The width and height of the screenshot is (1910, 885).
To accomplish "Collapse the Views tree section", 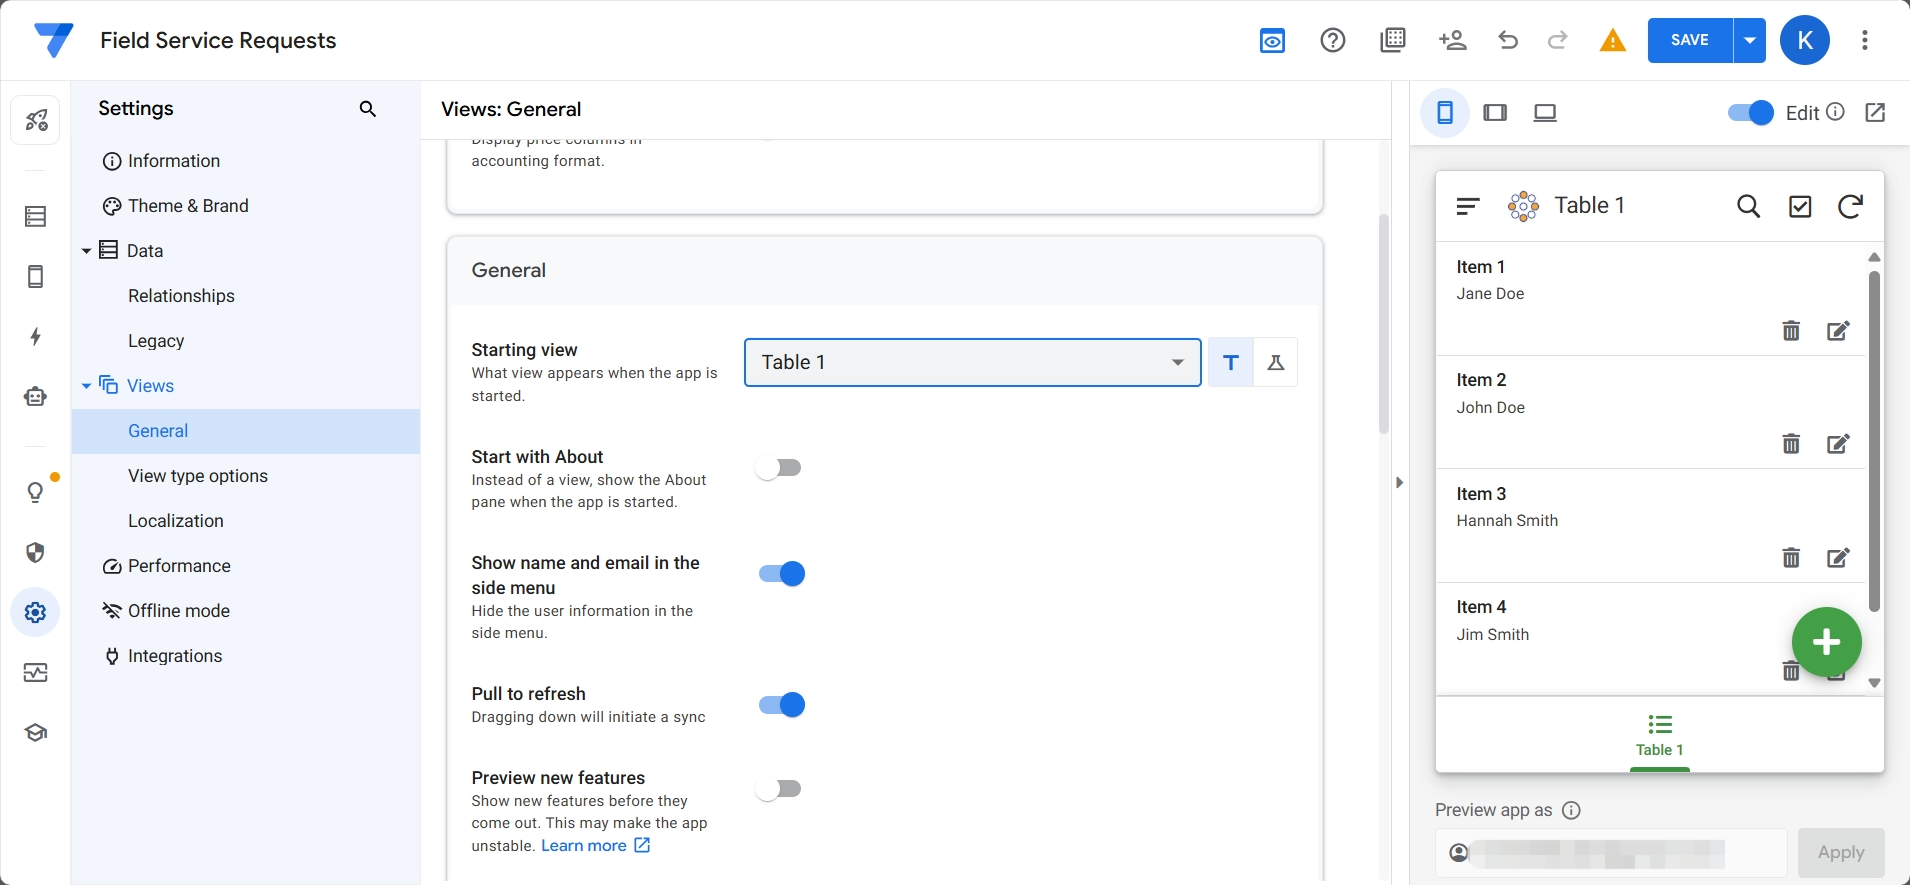I will [x=86, y=386].
